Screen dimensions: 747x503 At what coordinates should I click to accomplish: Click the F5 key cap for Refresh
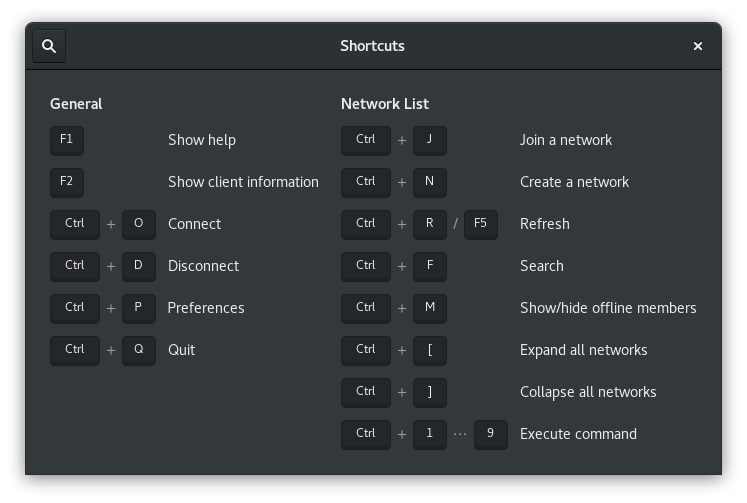pos(480,224)
